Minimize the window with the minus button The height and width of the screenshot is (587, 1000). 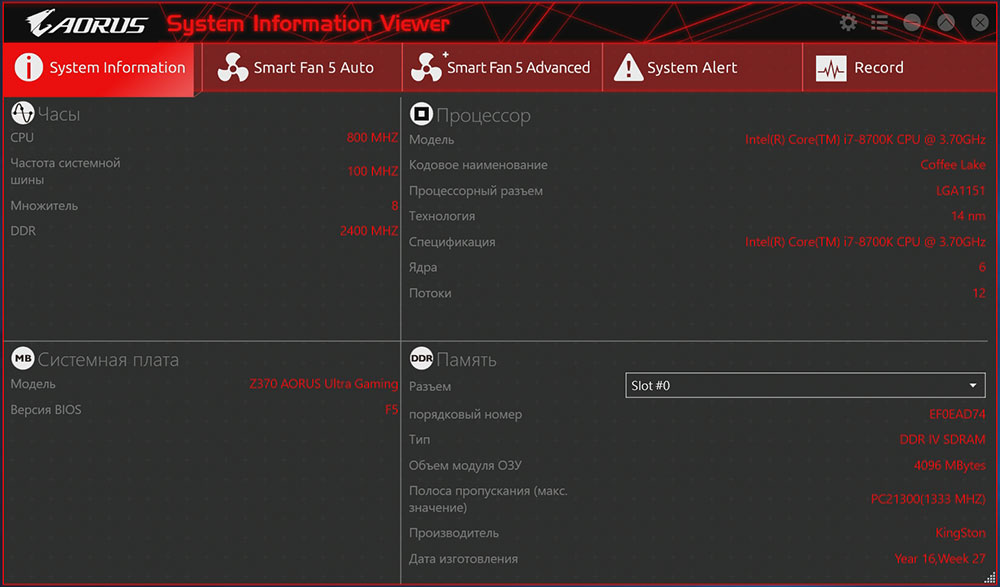(912, 23)
